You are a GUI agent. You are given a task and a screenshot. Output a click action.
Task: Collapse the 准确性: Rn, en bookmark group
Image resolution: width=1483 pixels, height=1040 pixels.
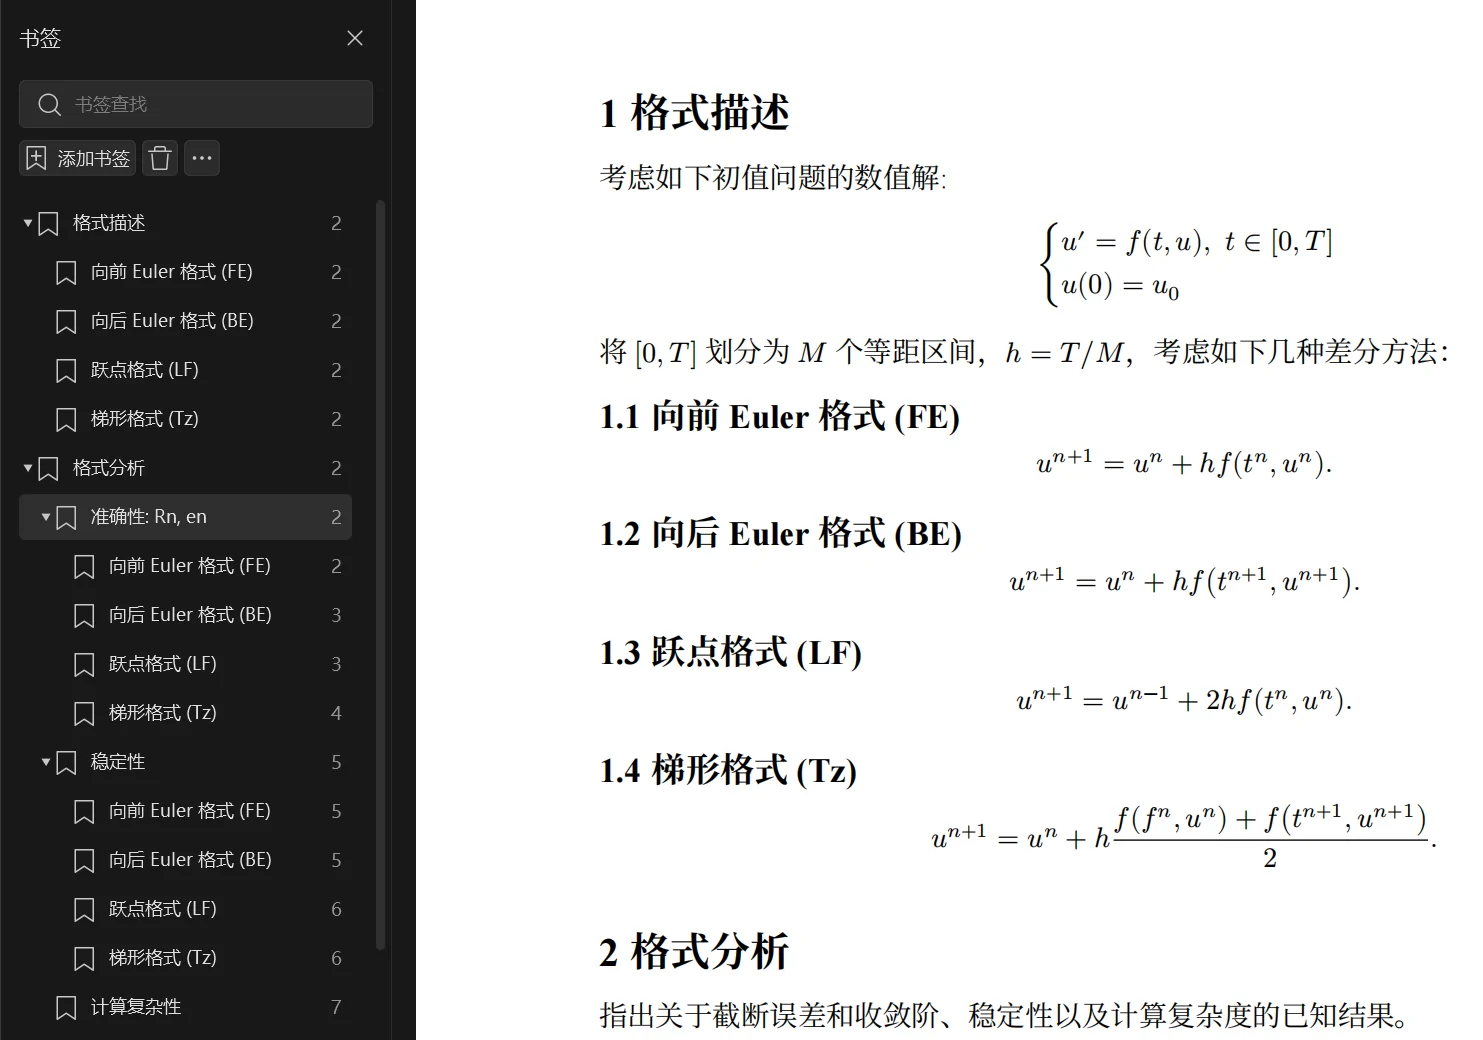click(x=46, y=517)
